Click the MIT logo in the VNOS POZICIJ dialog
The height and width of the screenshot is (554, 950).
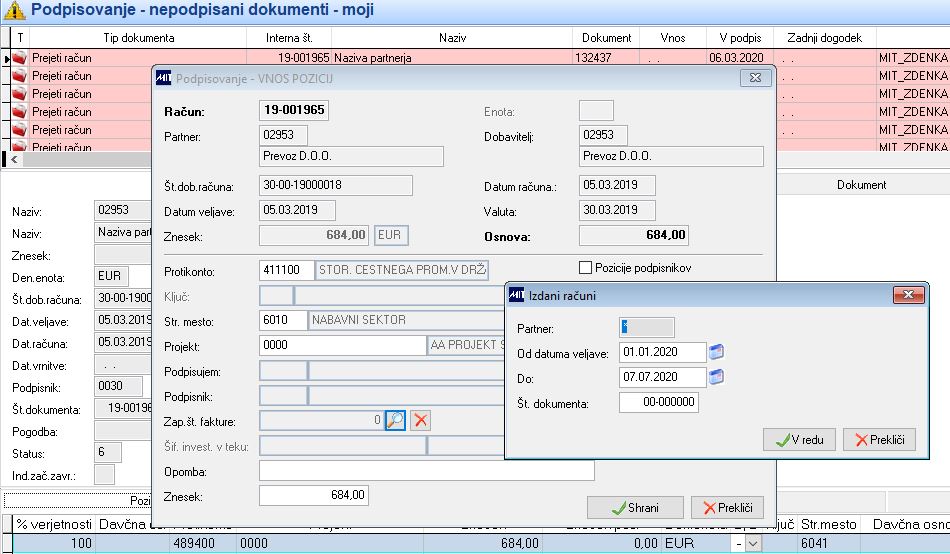pos(164,78)
